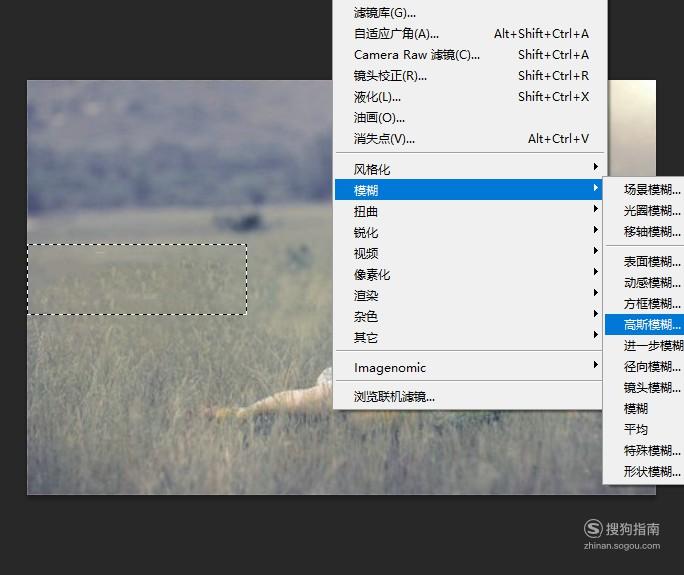Select 光圈模糊... iris blur
Viewport: 684px width, 575px height.
tap(644, 210)
